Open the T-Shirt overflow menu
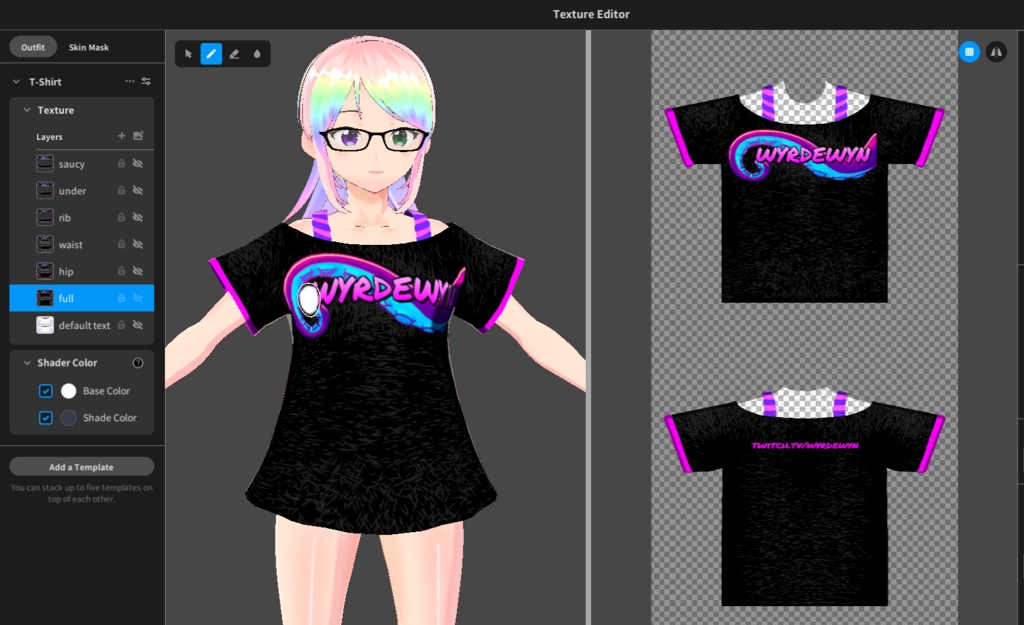1024x625 pixels. (x=130, y=82)
